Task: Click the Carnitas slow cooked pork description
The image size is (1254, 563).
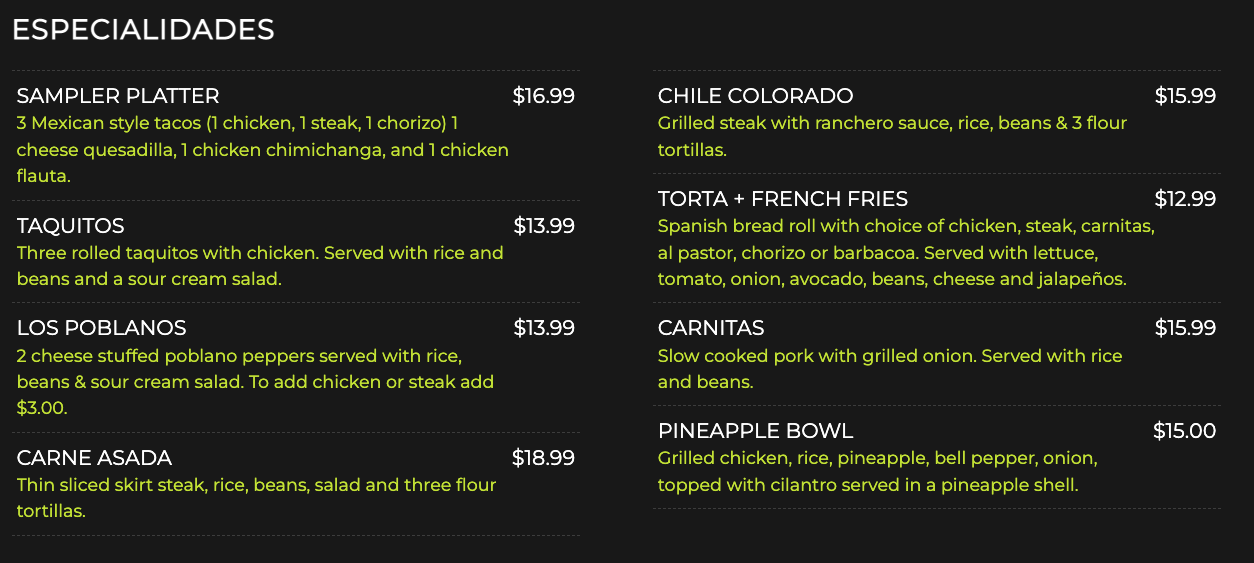Action: pyautogui.click(x=890, y=369)
